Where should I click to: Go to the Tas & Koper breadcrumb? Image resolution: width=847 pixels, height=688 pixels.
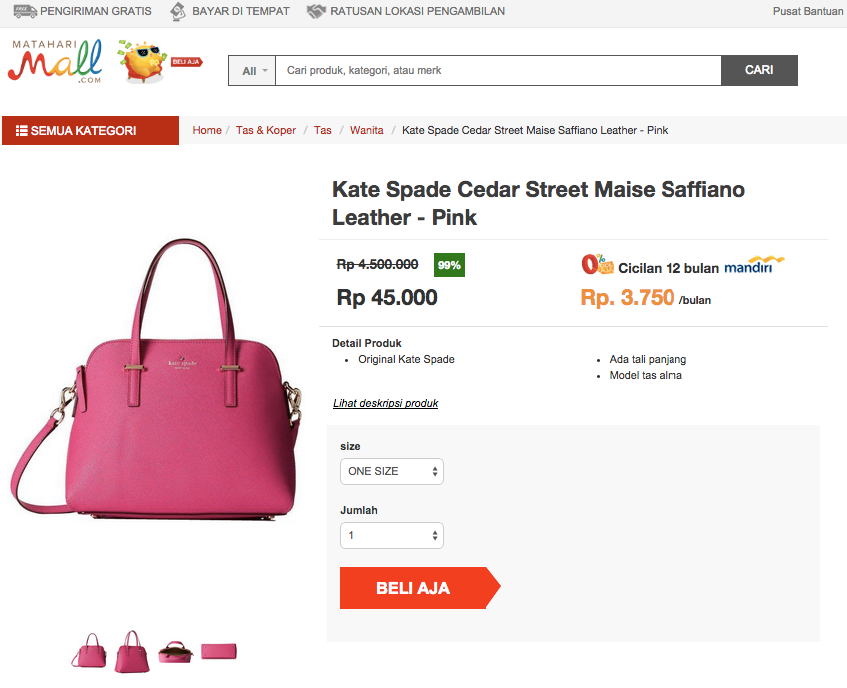[266, 130]
